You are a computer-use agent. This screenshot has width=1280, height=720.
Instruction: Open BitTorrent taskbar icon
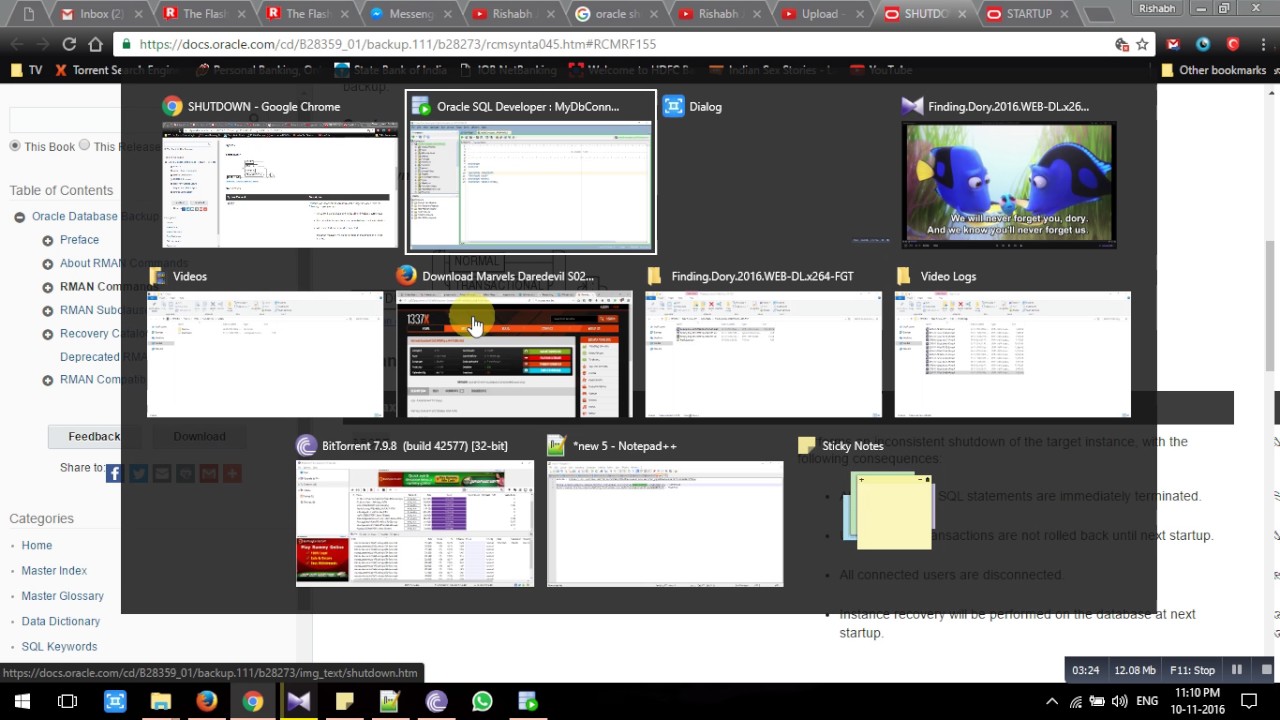[x=436, y=701]
